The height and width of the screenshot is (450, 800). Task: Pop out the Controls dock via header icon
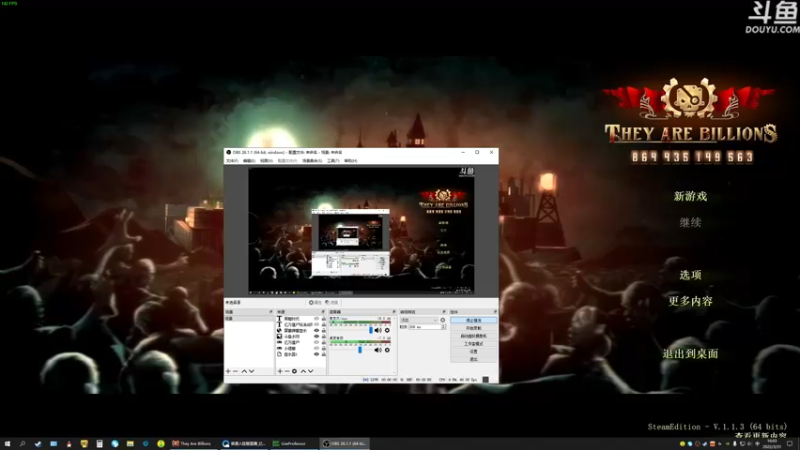click(x=495, y=312)
